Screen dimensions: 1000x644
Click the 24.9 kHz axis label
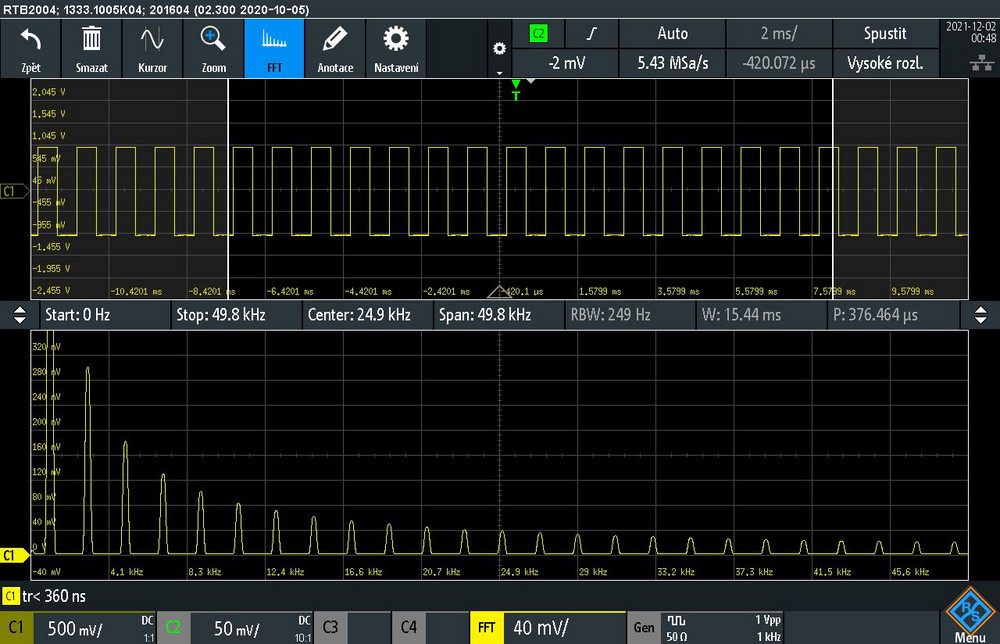click(x=519, y=572)
